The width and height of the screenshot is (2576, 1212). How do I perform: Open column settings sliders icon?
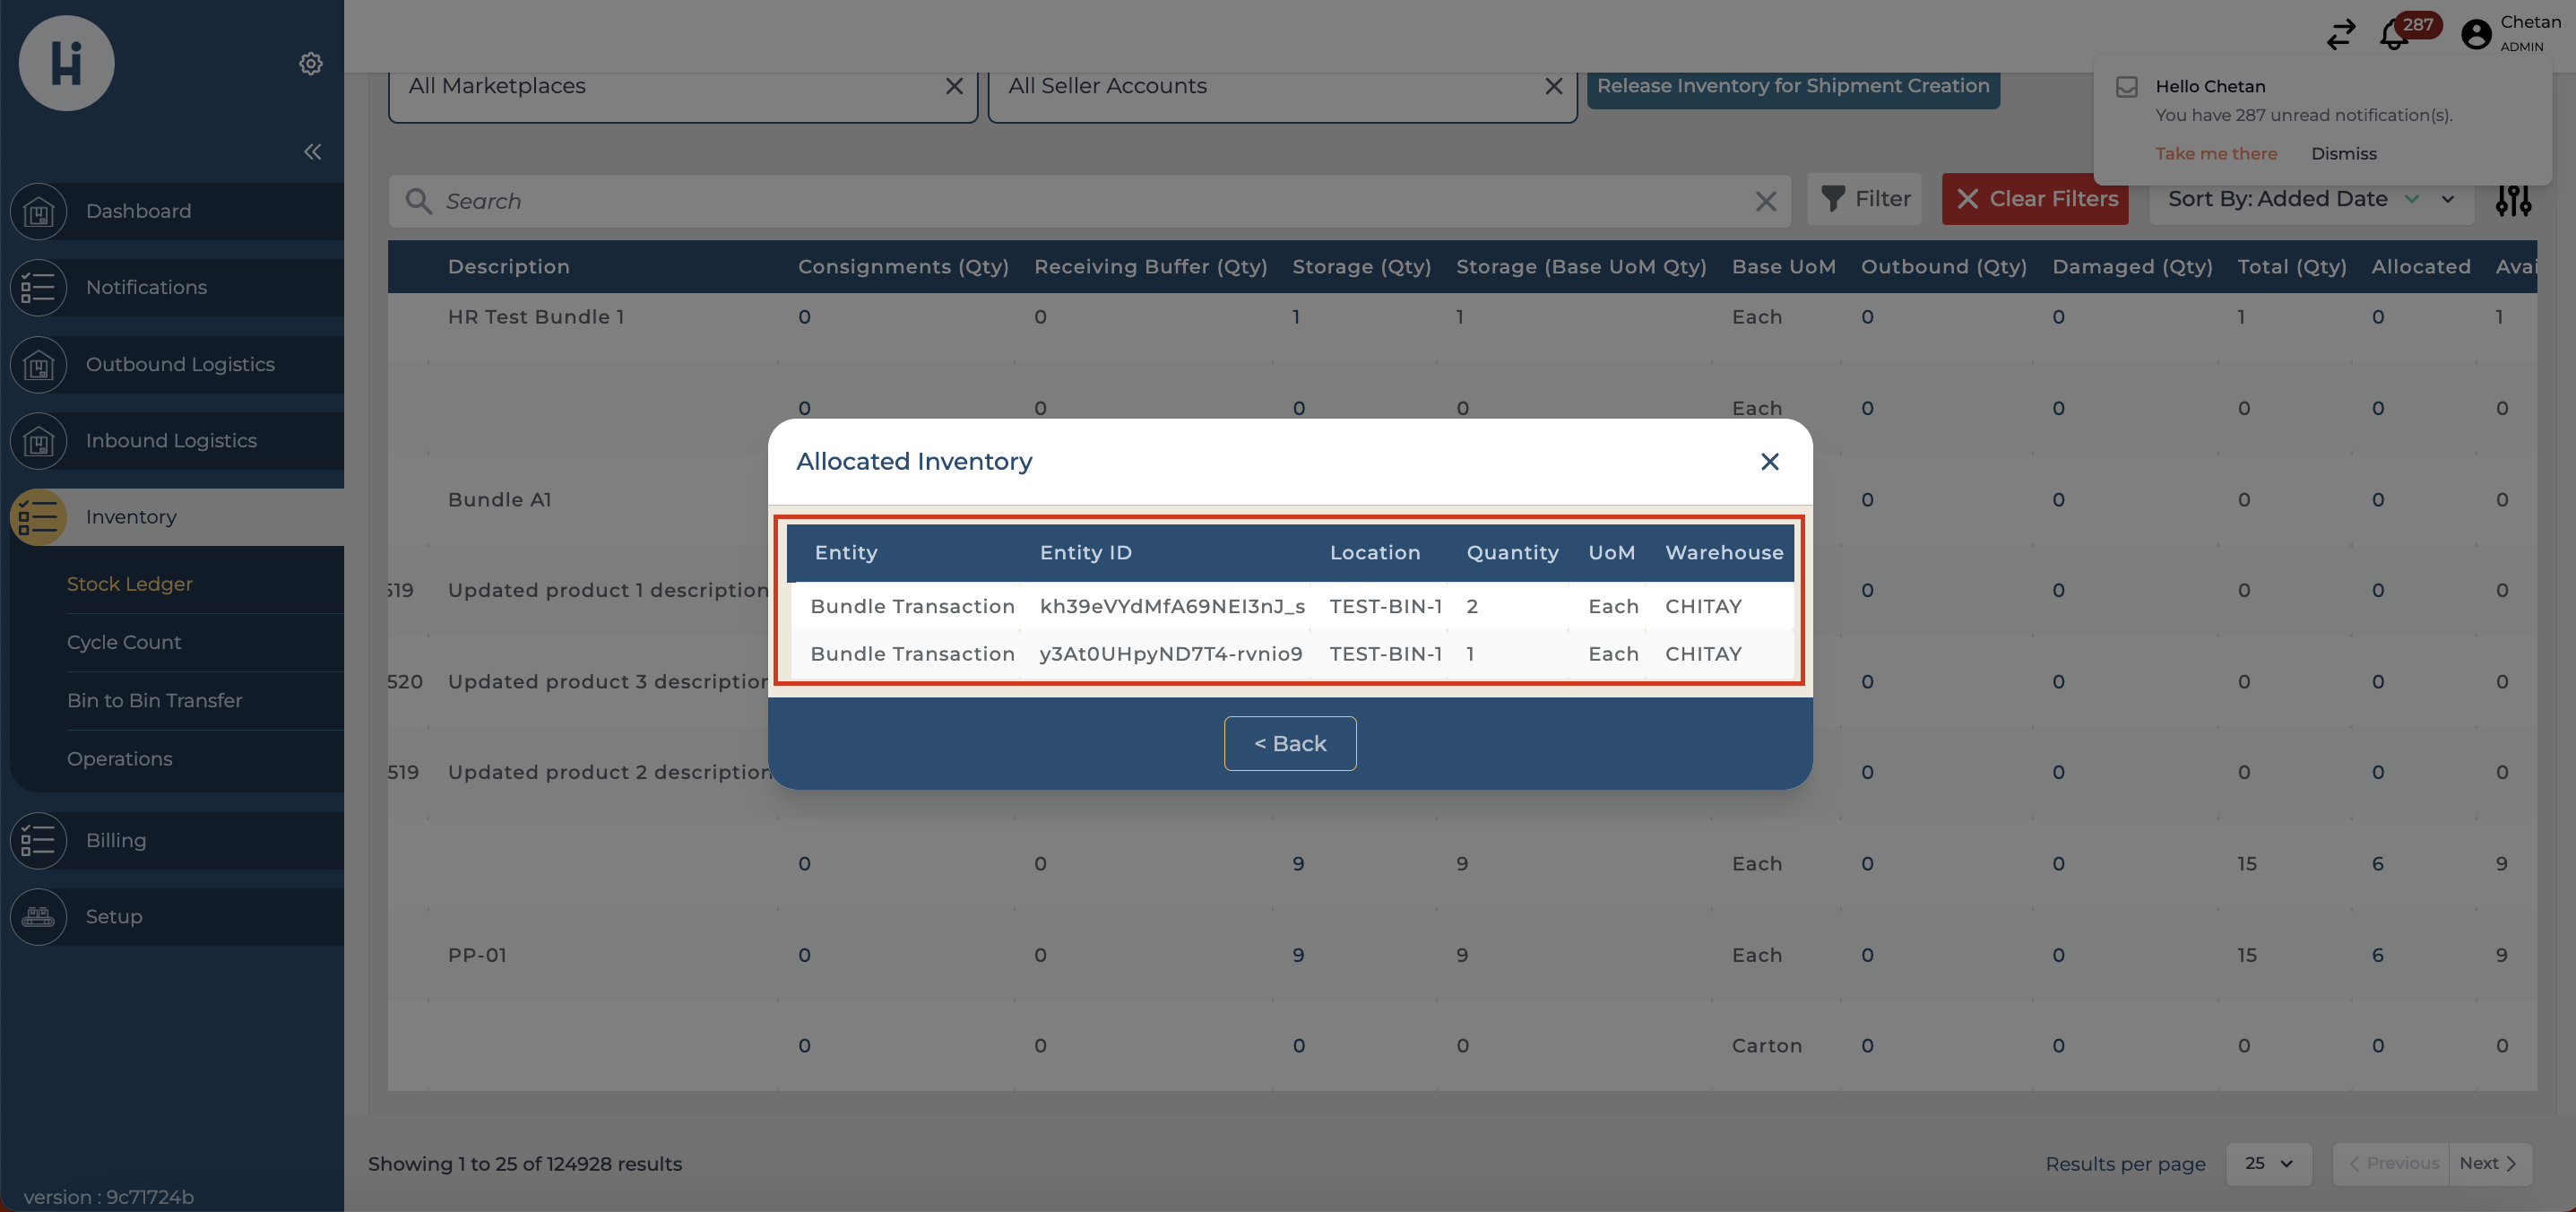pos(2512,201)
